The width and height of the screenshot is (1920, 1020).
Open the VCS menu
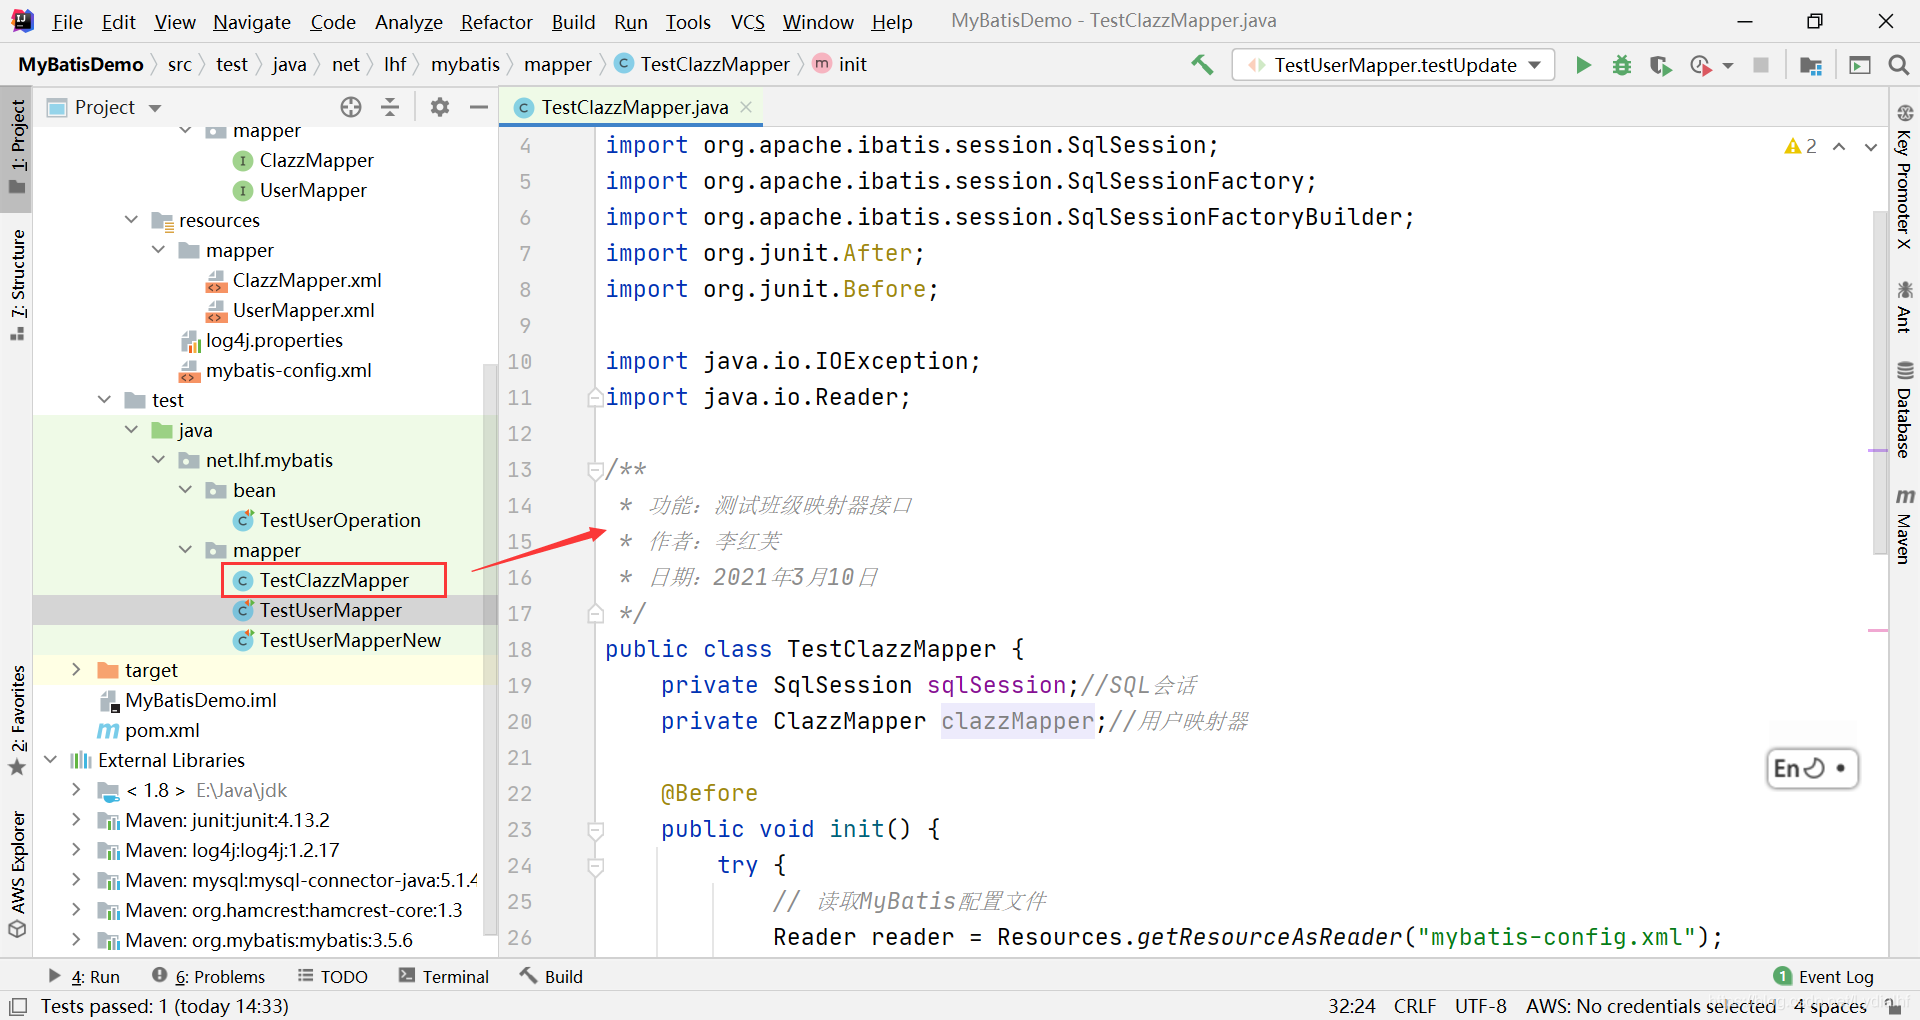click(x=747, y=22)
